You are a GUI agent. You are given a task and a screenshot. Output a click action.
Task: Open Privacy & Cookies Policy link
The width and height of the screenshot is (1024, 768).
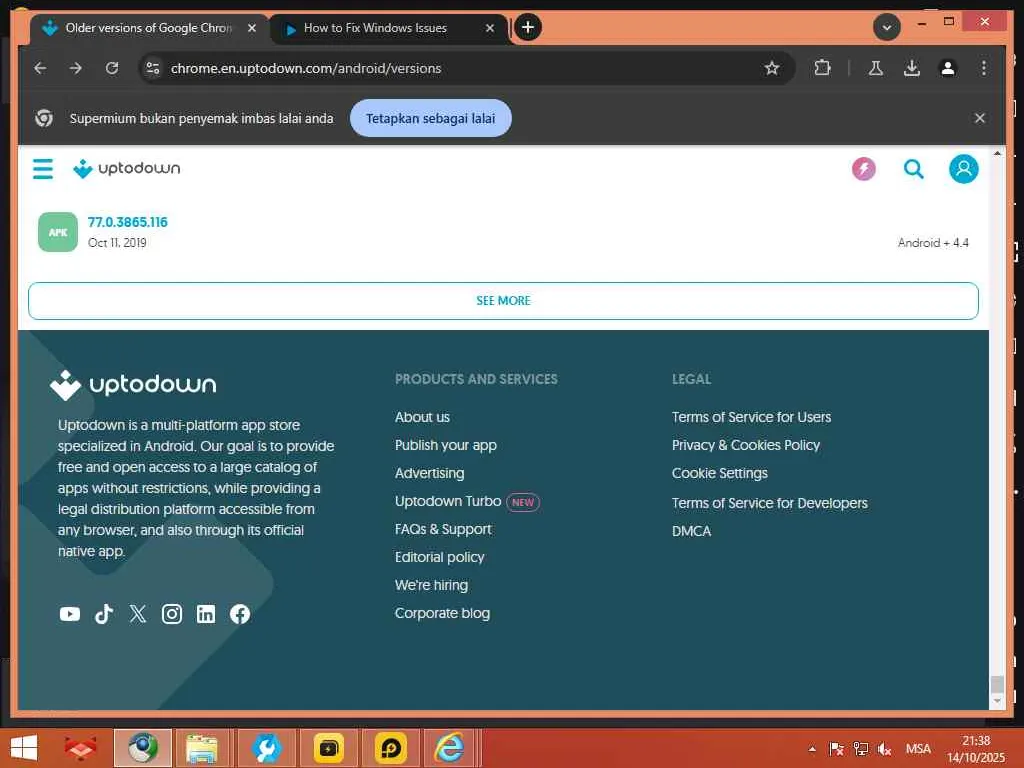tap(746, 445)
